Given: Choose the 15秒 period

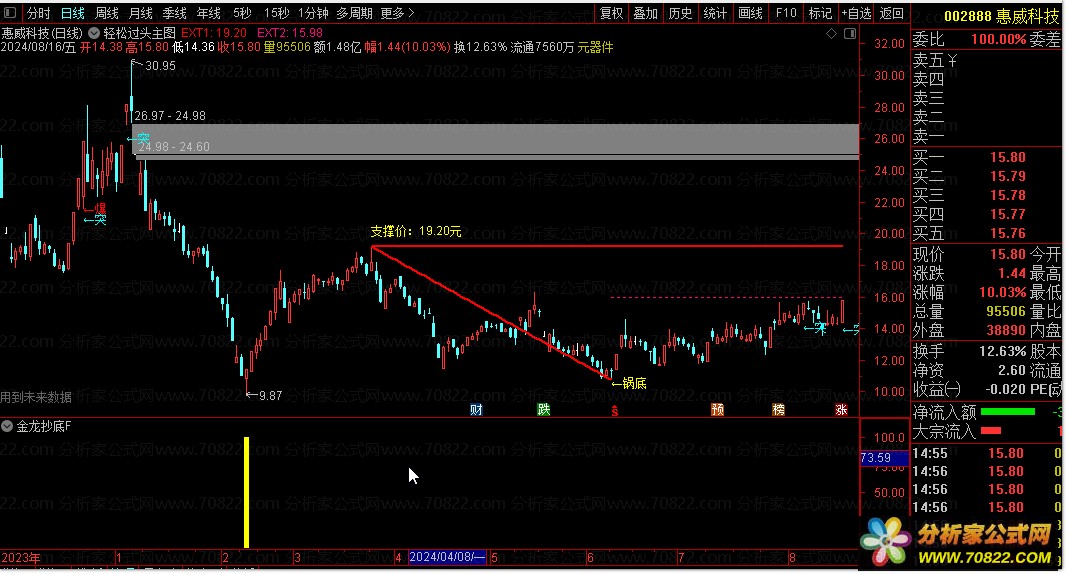Looking at the screenshot, I should [x=277, y=13].
